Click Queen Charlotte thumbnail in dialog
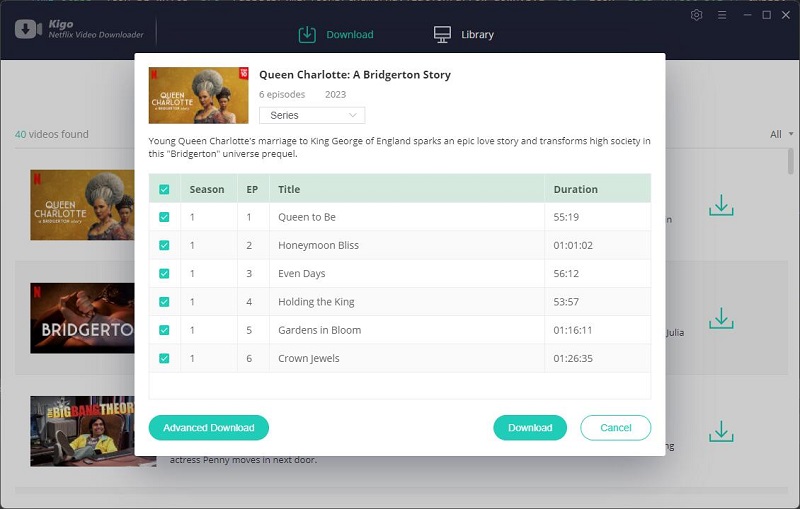 pyautogui.click(x=198, y=95)
